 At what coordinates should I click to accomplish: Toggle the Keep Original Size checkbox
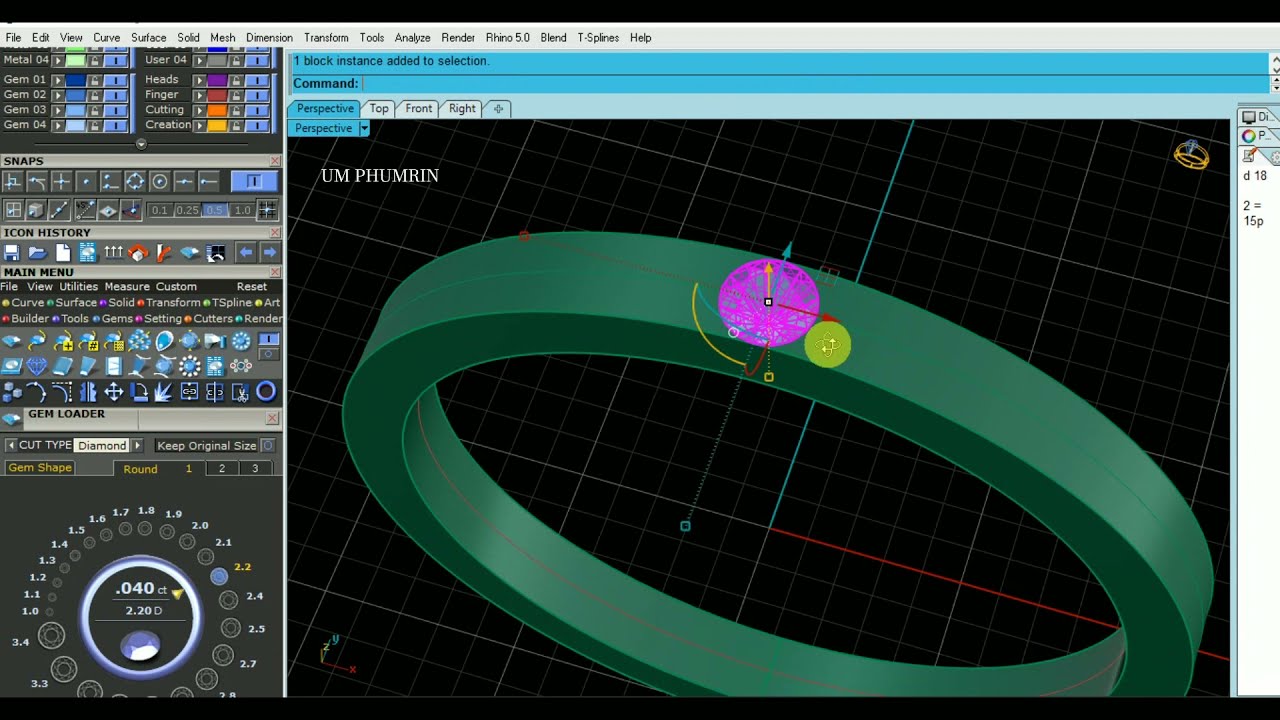[x=267, y=445]
